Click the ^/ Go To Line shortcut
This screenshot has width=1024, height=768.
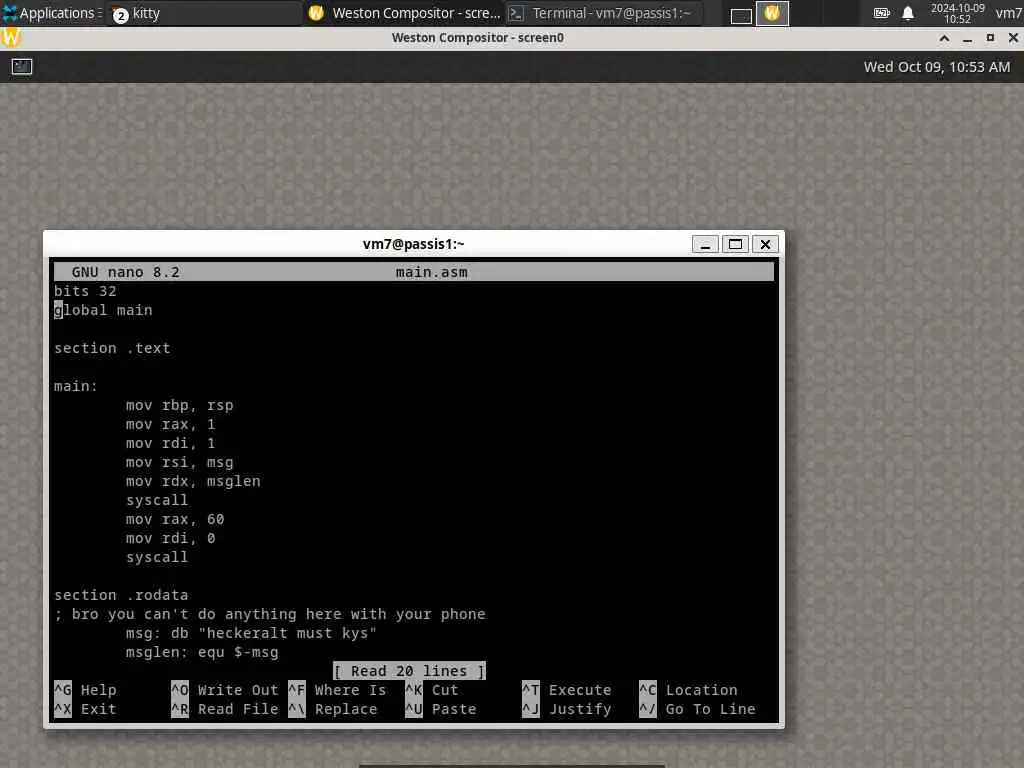click(x=697, y=709)
